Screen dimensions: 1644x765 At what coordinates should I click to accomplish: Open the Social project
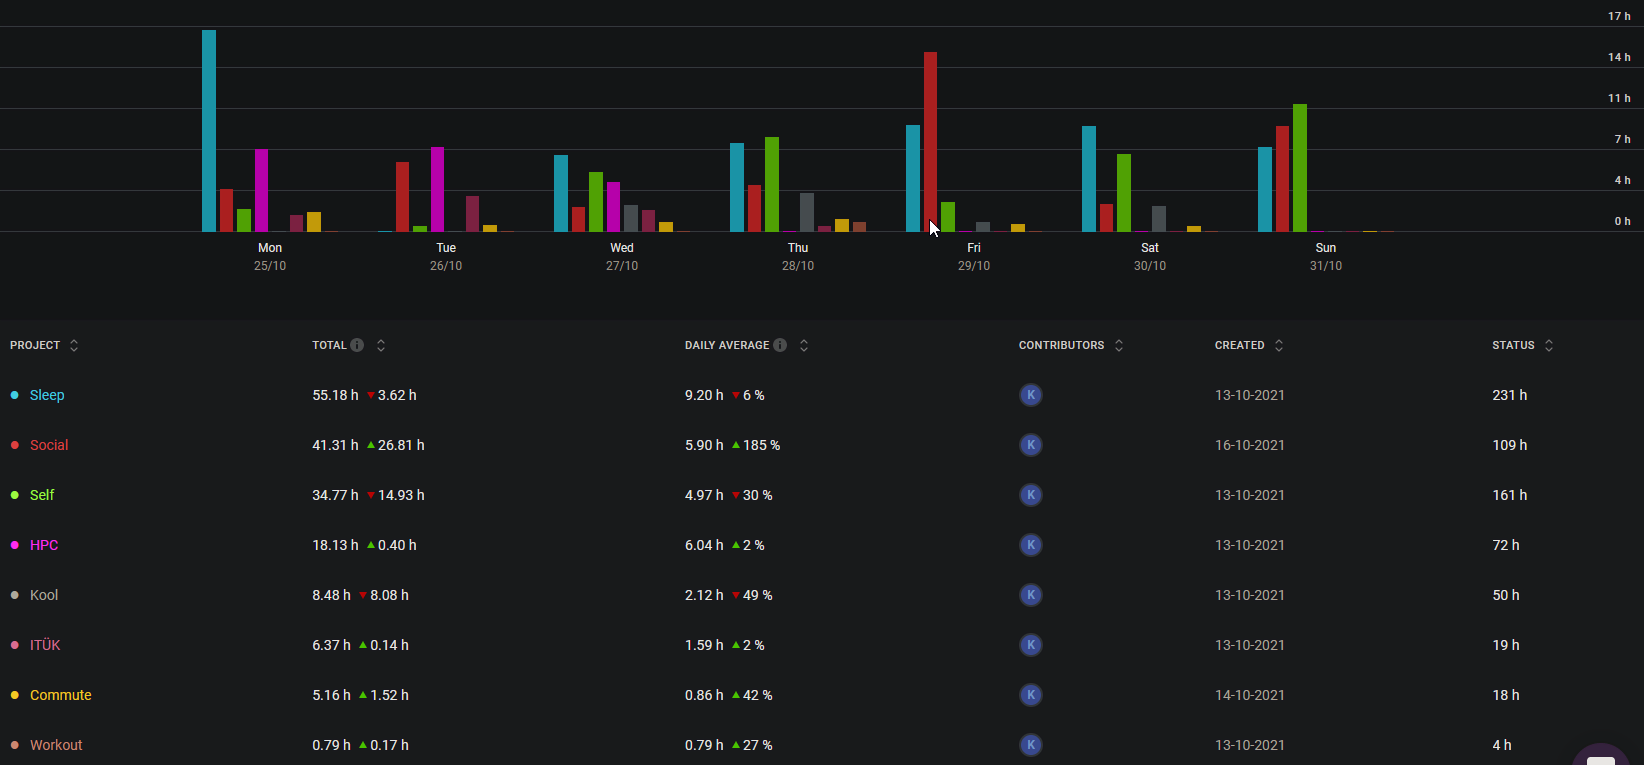(x=49, y=445)
